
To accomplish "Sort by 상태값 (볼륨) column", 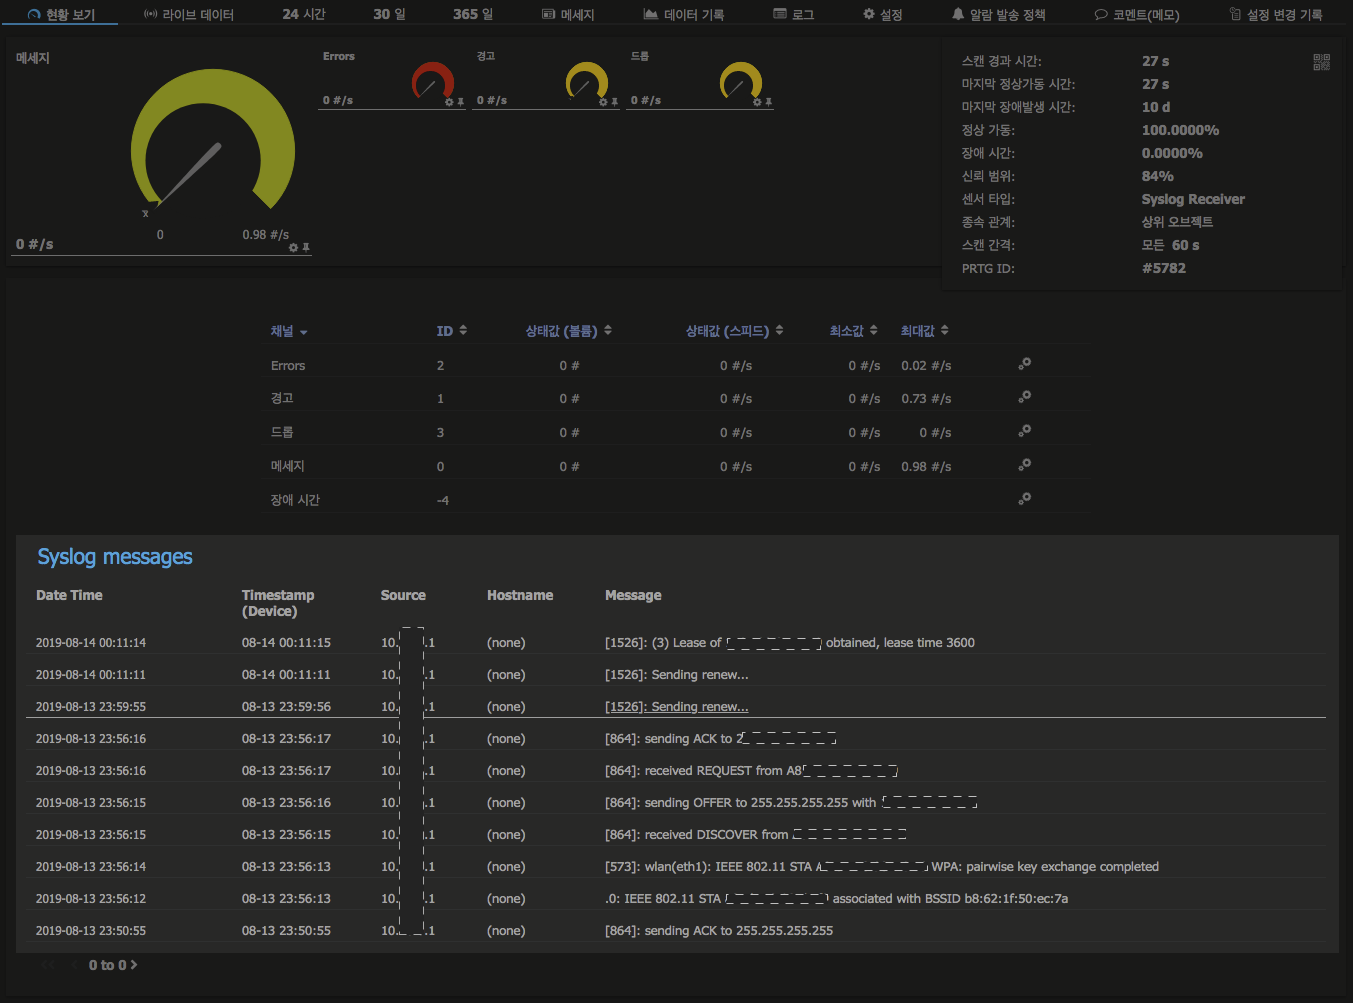I will (569, 331).
